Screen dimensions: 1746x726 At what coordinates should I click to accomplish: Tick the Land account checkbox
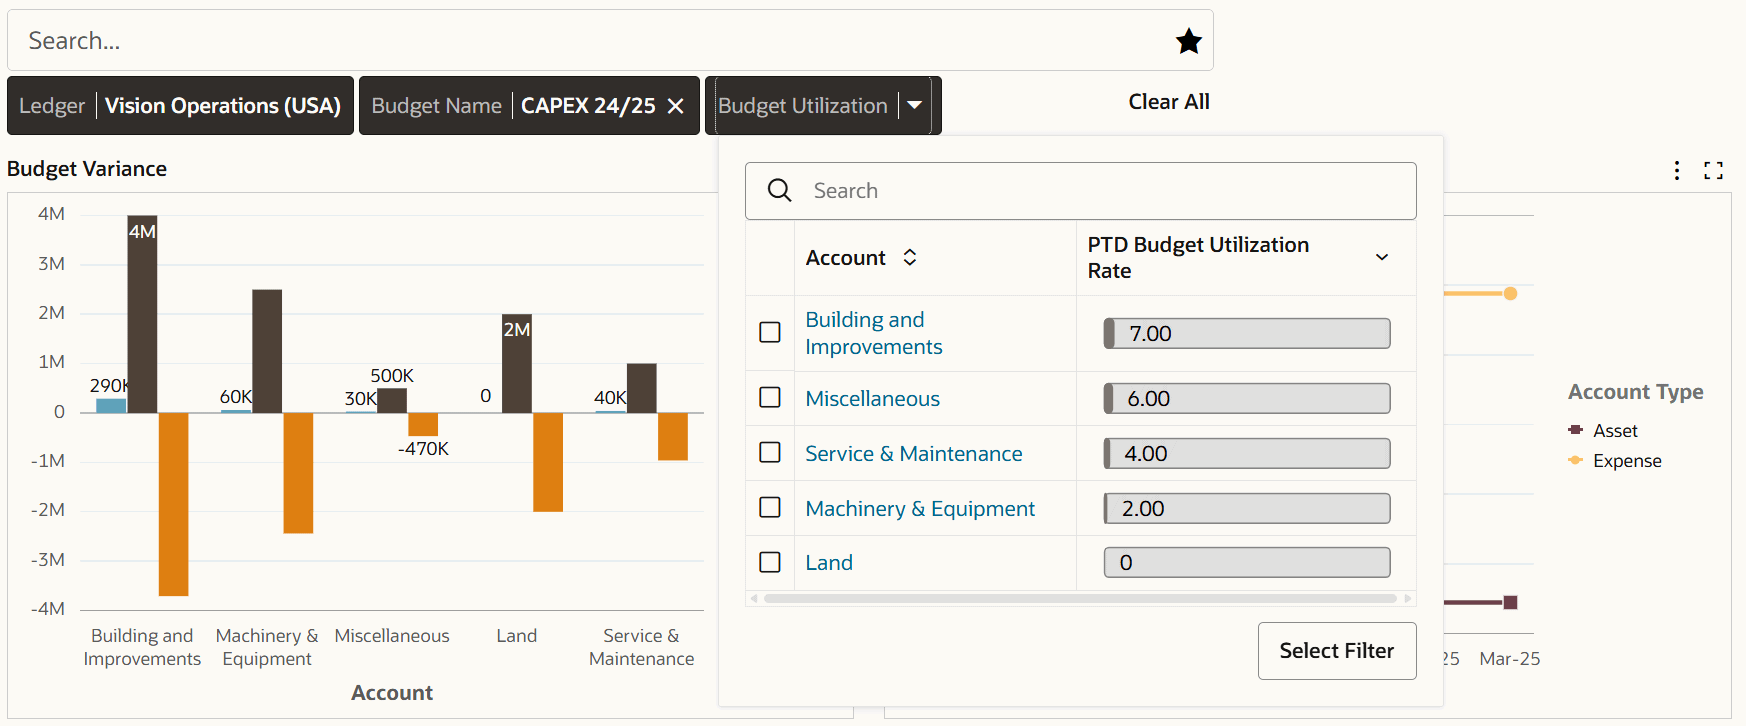point(770,562)
